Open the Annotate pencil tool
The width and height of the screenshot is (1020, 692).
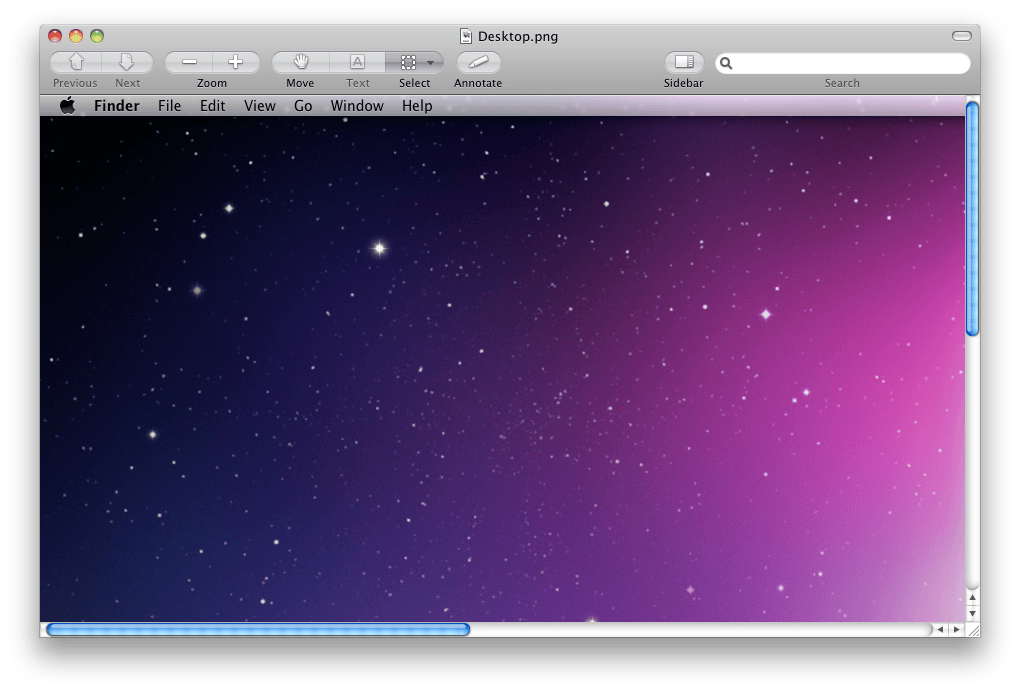click(x=478, y=62)
